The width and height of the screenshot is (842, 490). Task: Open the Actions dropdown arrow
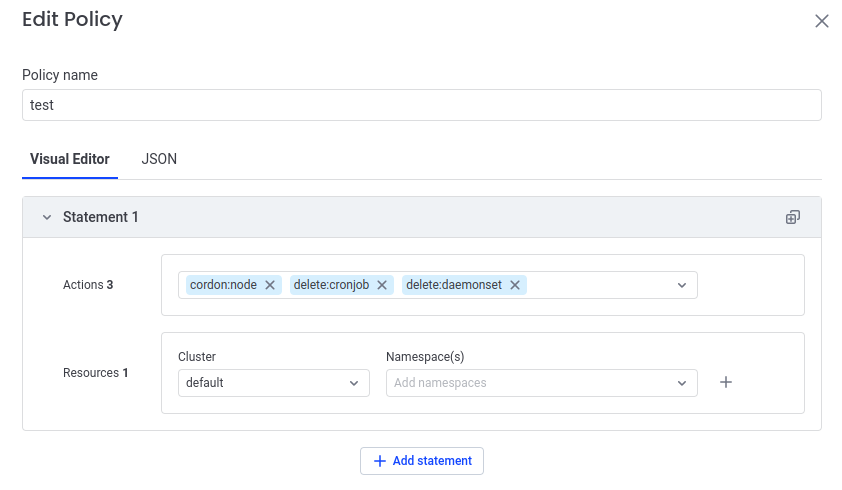tap(682, 285)
